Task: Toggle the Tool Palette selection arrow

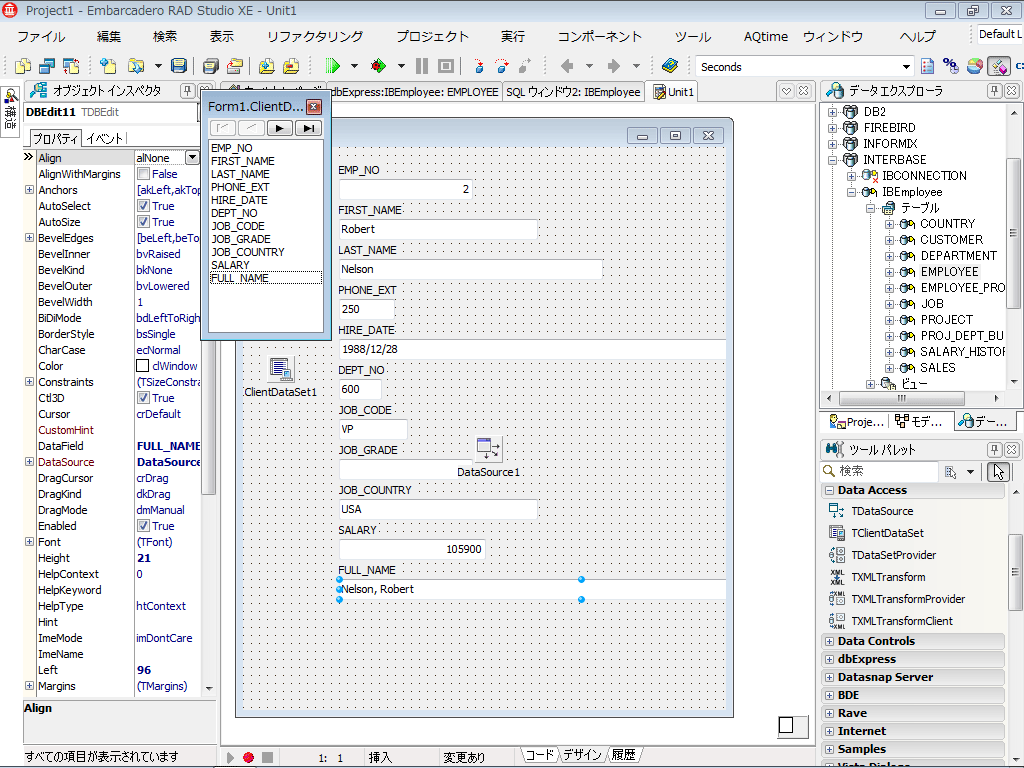Action: click(999, 471)
